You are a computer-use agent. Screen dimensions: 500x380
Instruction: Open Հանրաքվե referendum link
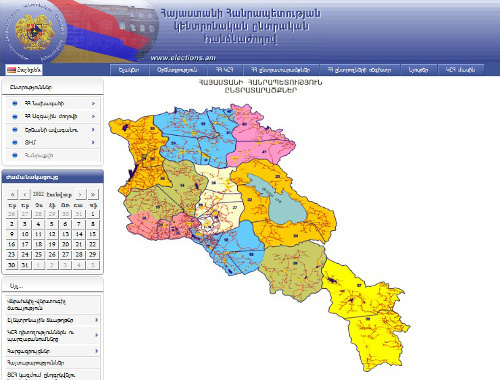(x=39, y=155)
